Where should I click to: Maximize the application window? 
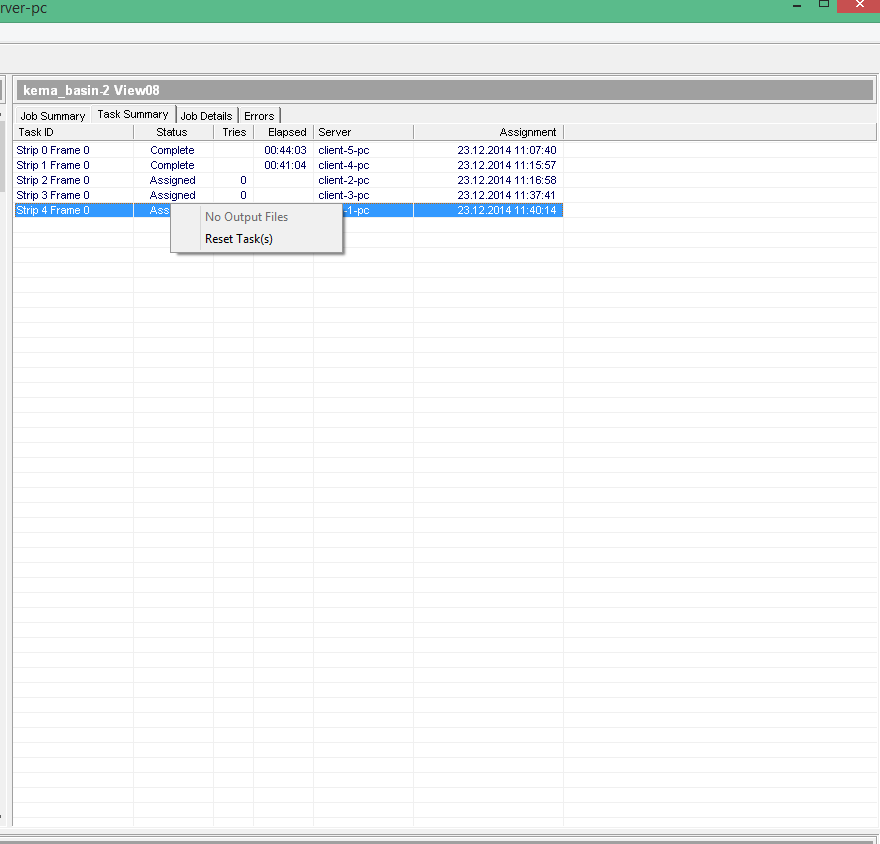(824, 5)
